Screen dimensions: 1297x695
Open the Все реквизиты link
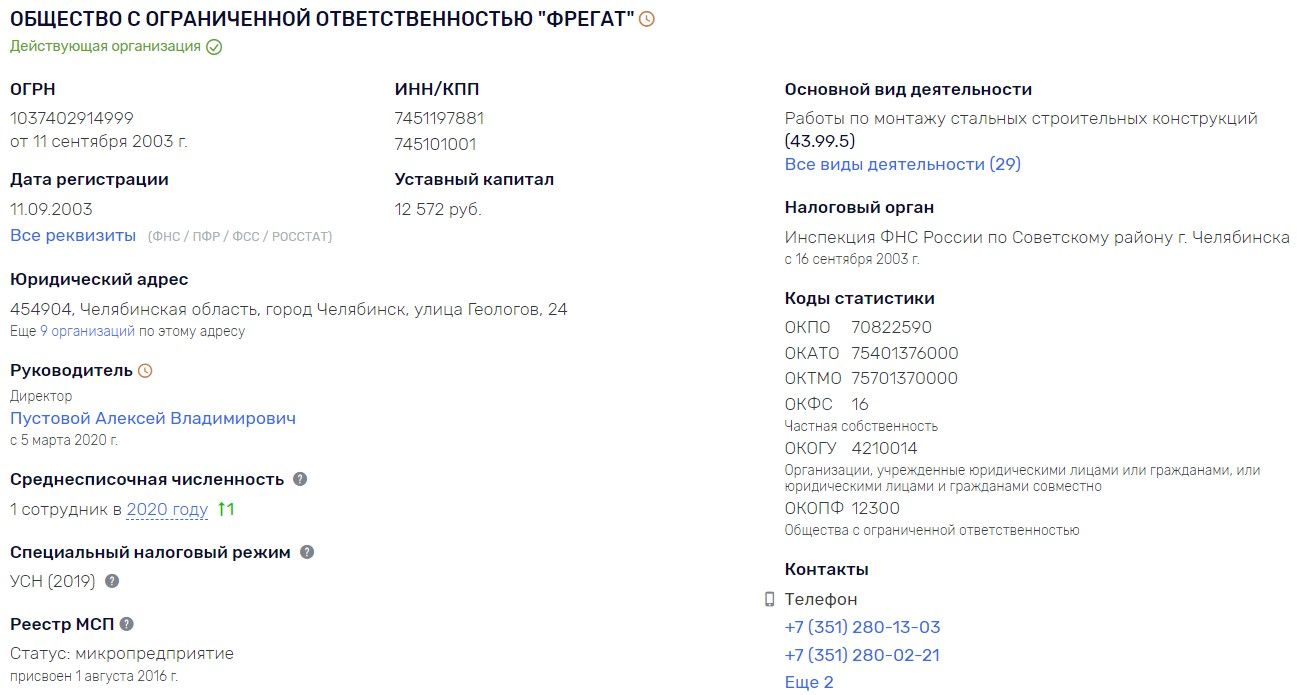click(x=73, y=236)
